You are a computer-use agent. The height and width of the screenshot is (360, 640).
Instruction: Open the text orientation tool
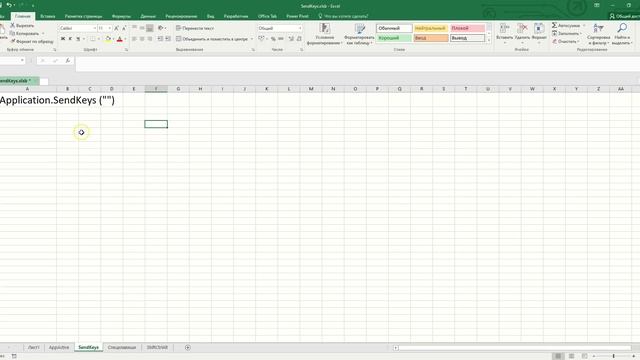(161, 28)
